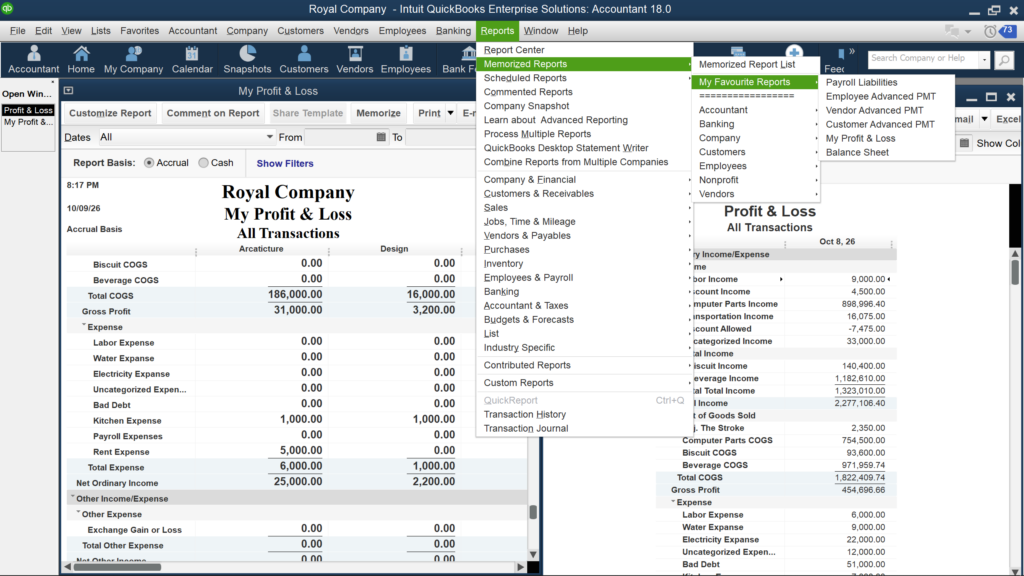Click the Show Filters link
This screenshot has height=576, width=1024.
pyautogui.click(x=285, y=163)
